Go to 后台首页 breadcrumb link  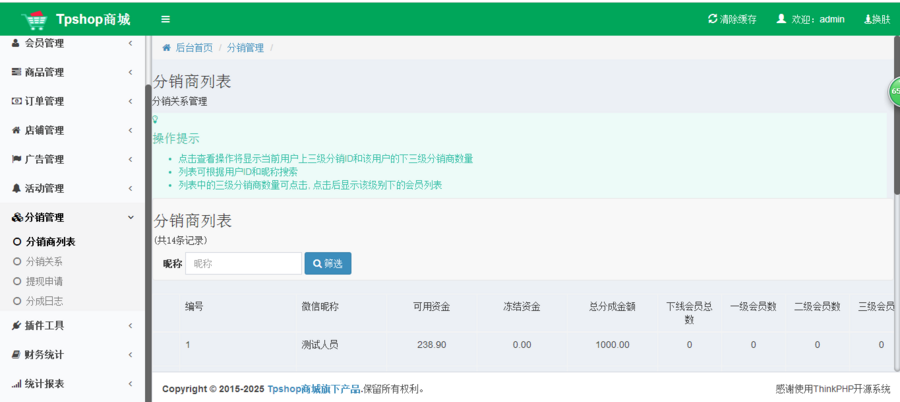194,48
